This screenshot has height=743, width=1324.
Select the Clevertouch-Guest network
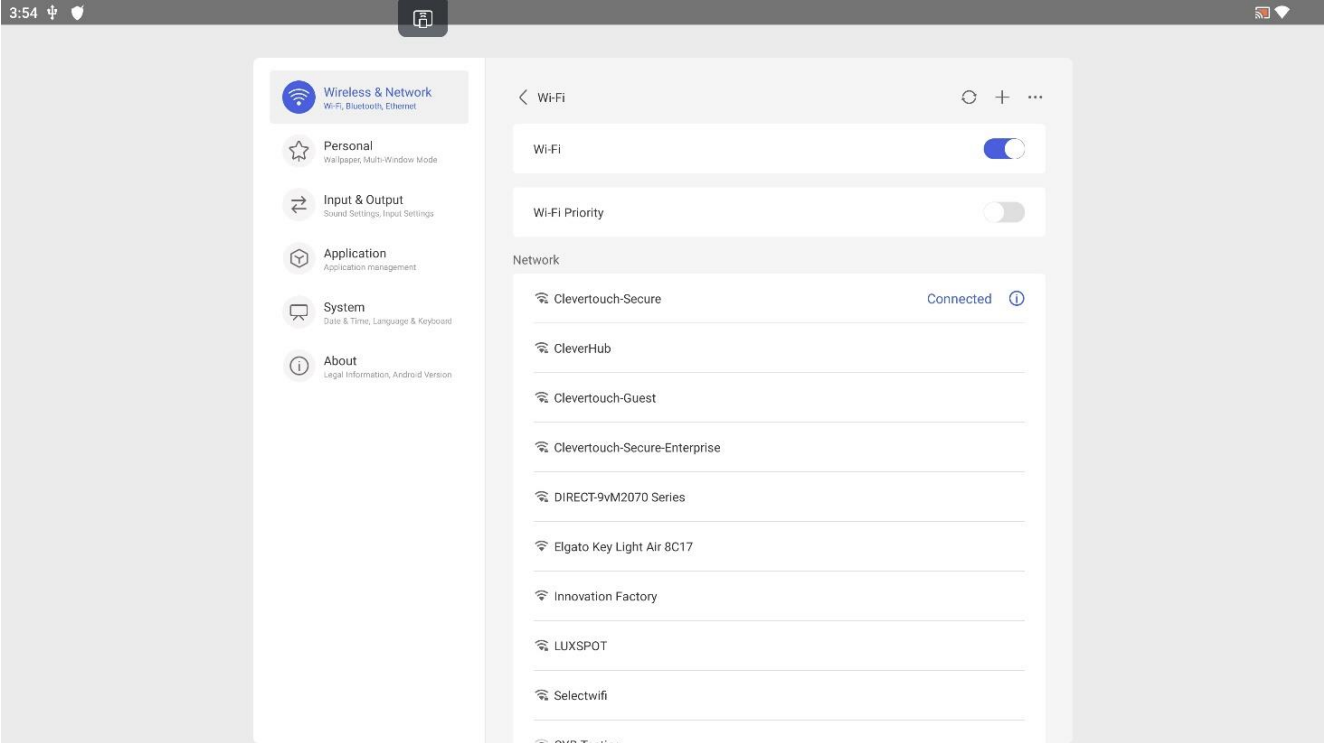[779, 398]
